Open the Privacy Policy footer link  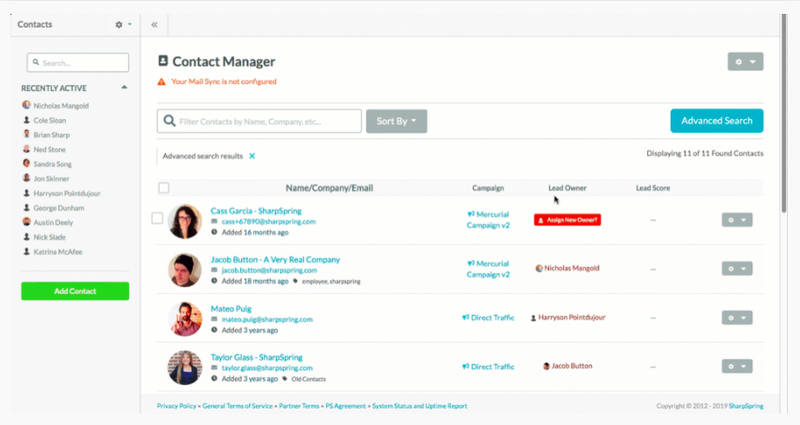coord(177,406)
